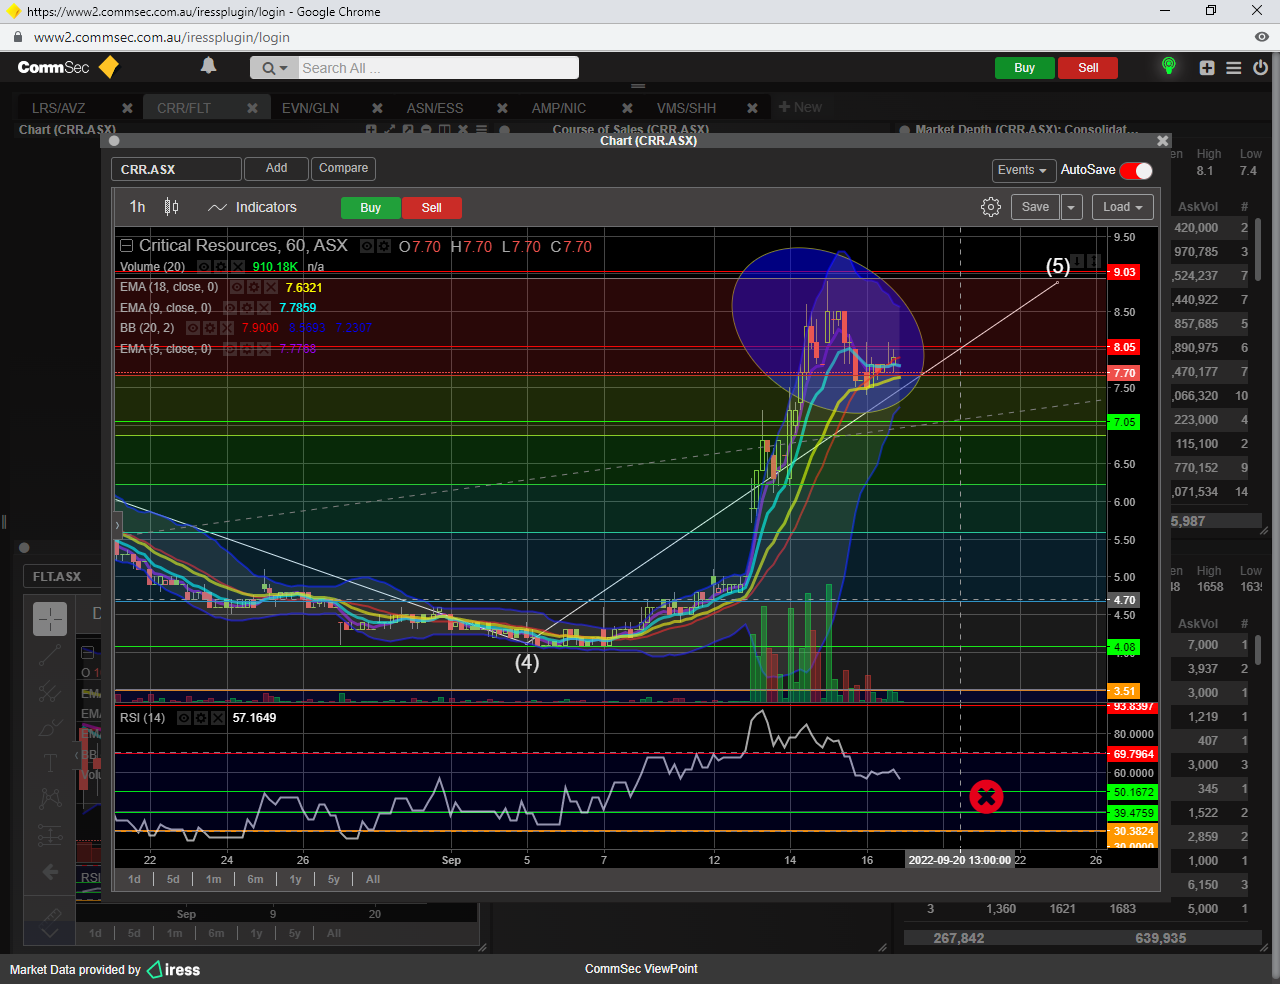Screen dimensions: 1280x984
Task: Remove the RSI (14) indicator
Action: click(218, 718)
